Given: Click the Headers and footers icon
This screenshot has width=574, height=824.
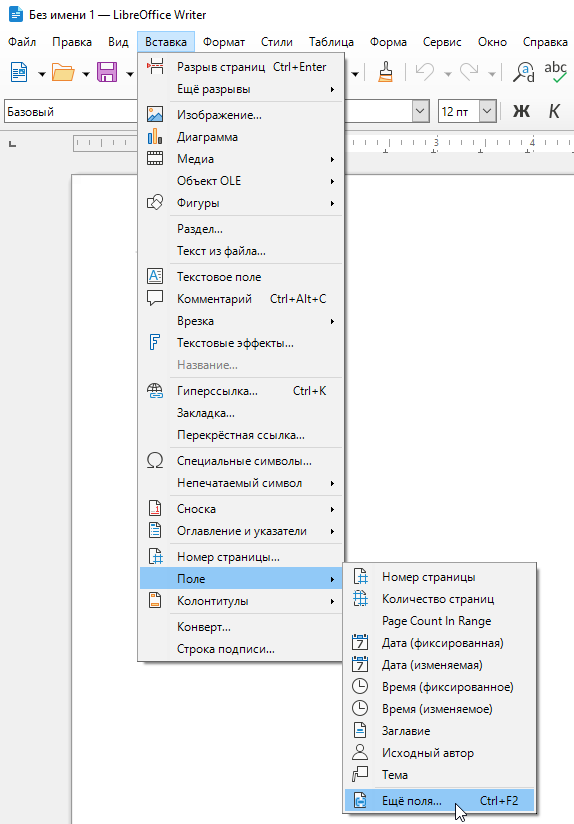Looking at the screenshot, I should (x=155, y=601).
